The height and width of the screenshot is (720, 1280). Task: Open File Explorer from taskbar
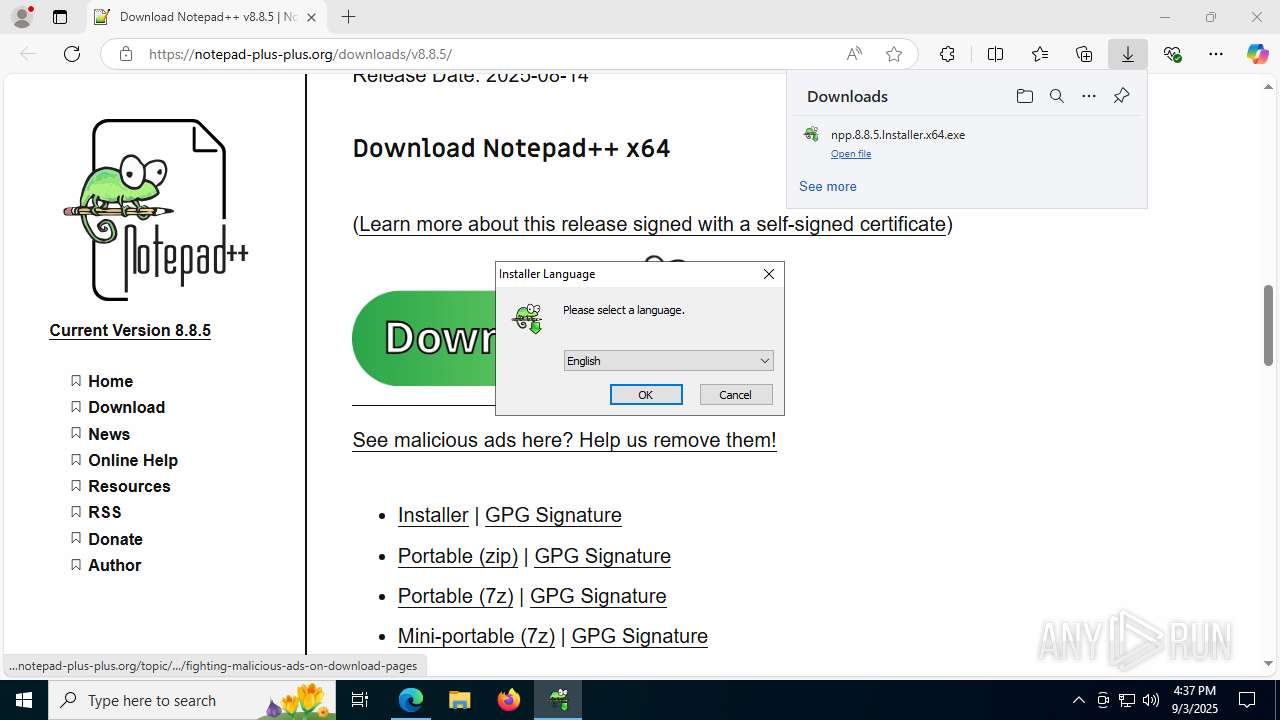tap(459, 700)
